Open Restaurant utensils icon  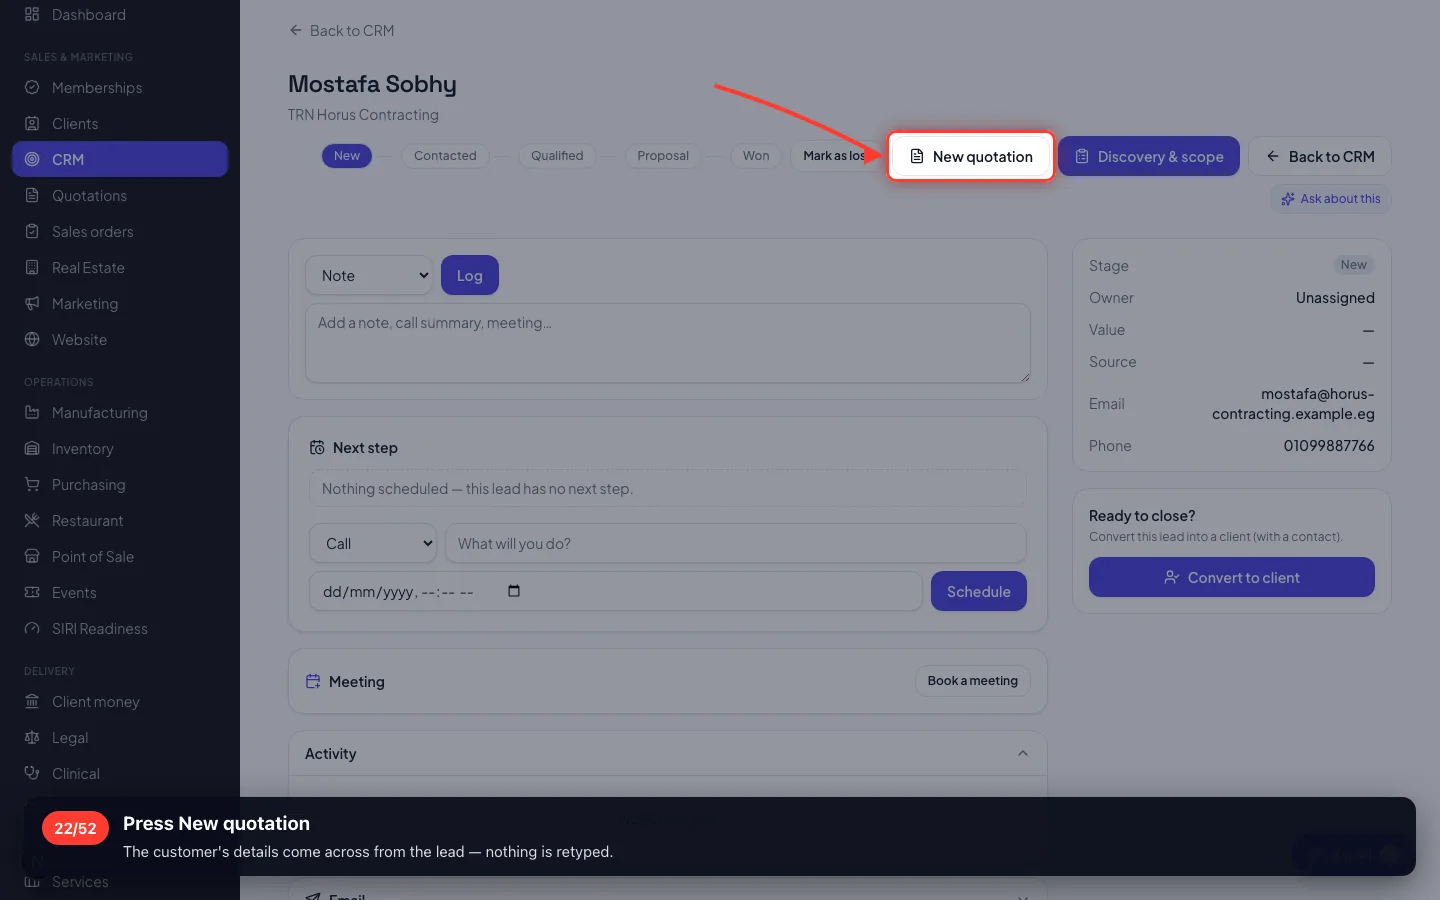coord(32,521)
